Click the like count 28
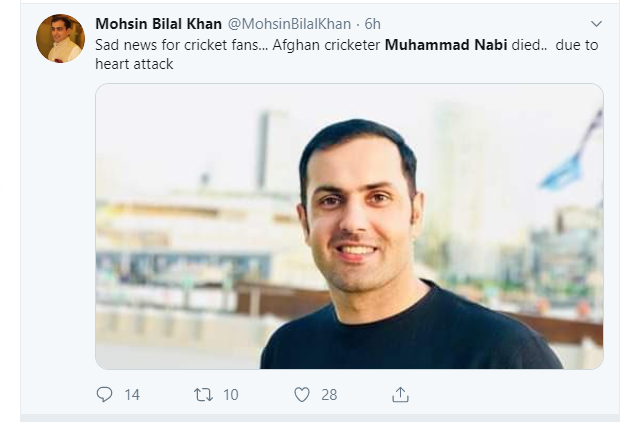626x422 pixels. pos(329,394)
